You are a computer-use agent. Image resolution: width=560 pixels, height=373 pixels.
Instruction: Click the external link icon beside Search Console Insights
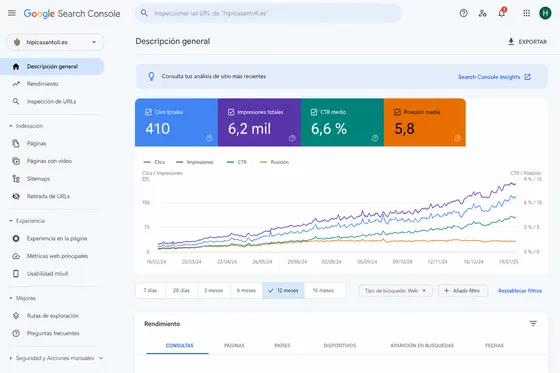[528, 77]
